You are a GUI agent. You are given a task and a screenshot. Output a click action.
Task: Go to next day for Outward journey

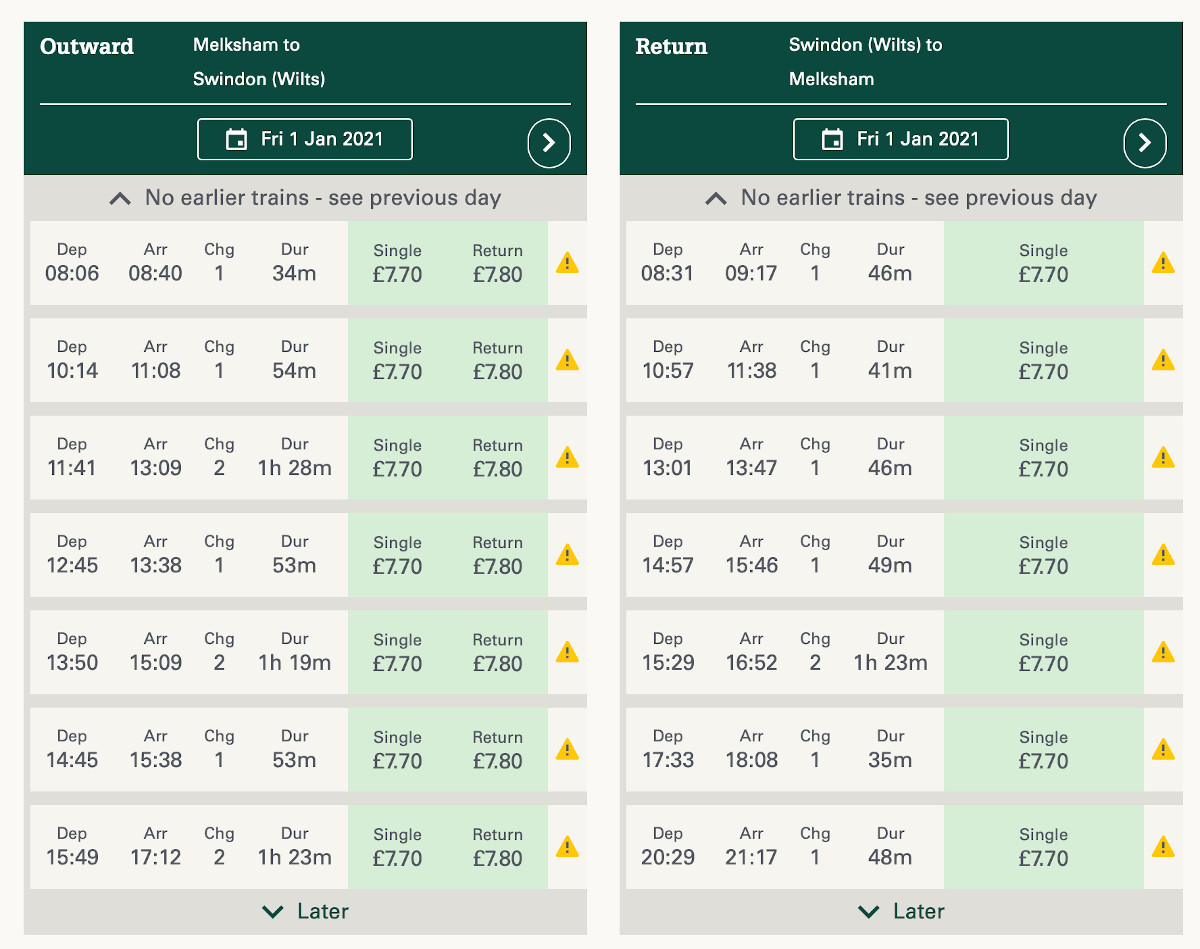pyautogui.click(x=549, y=143)
